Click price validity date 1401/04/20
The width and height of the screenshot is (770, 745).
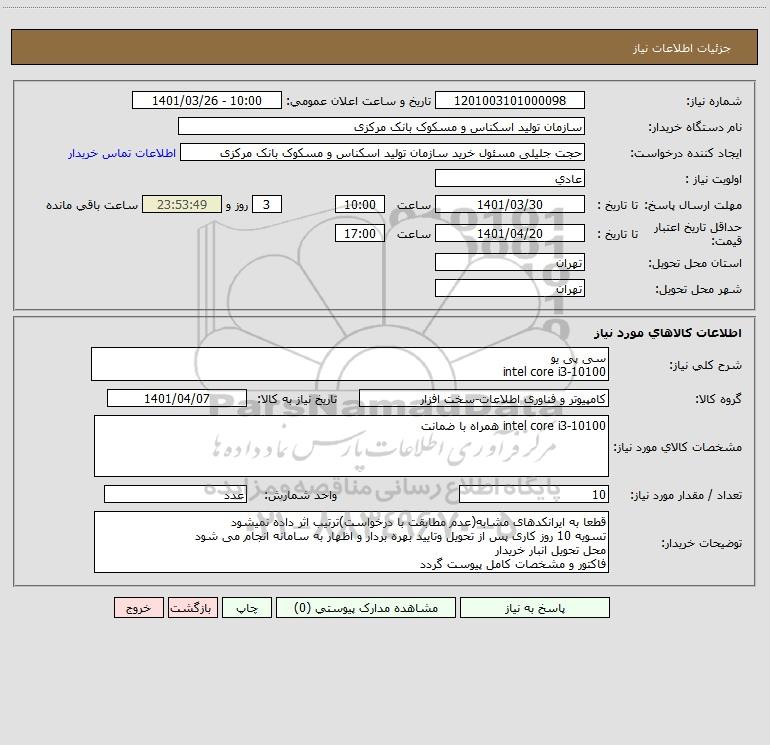click(510, 234)
